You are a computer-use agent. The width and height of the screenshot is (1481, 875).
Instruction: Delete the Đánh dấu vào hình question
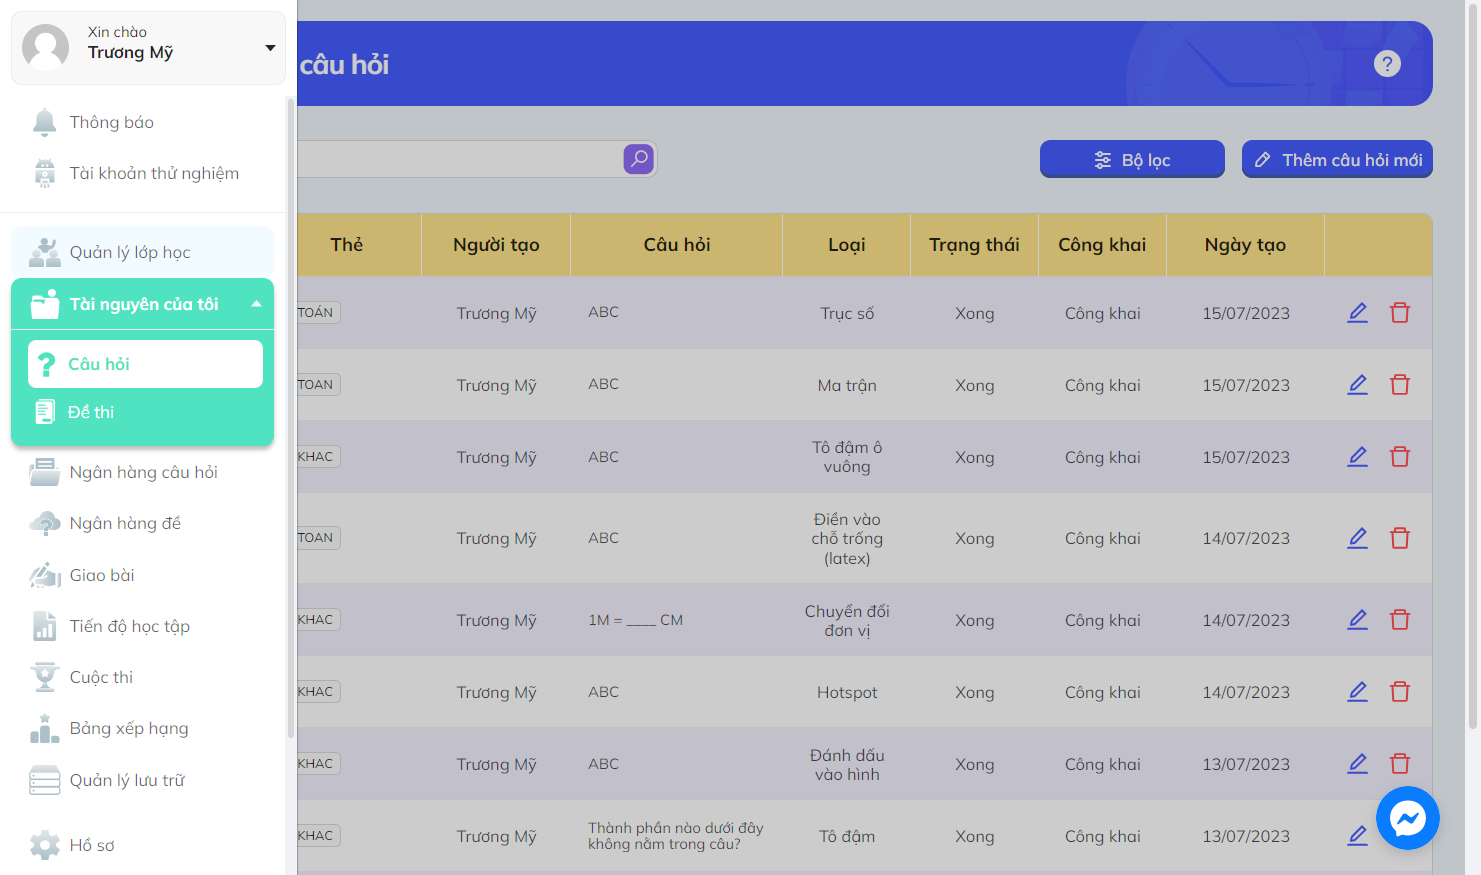(1400, 764)
